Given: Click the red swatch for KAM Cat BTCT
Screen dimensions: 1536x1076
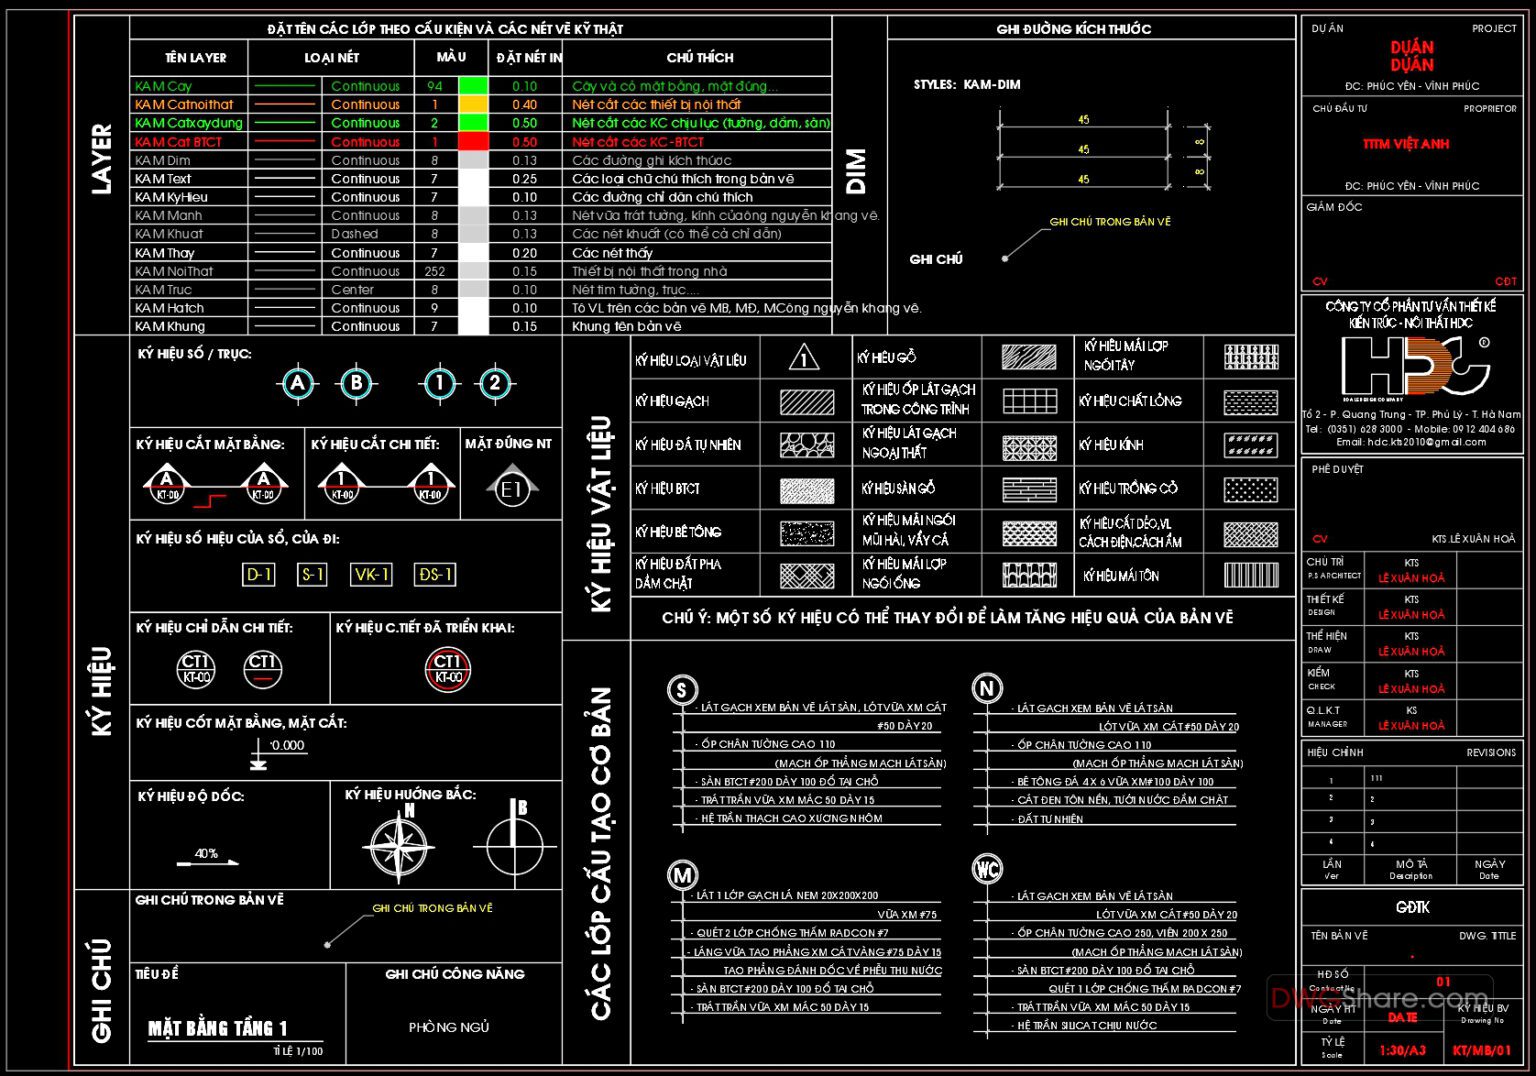Looking at the screenshot, I should tap(473, 142).
